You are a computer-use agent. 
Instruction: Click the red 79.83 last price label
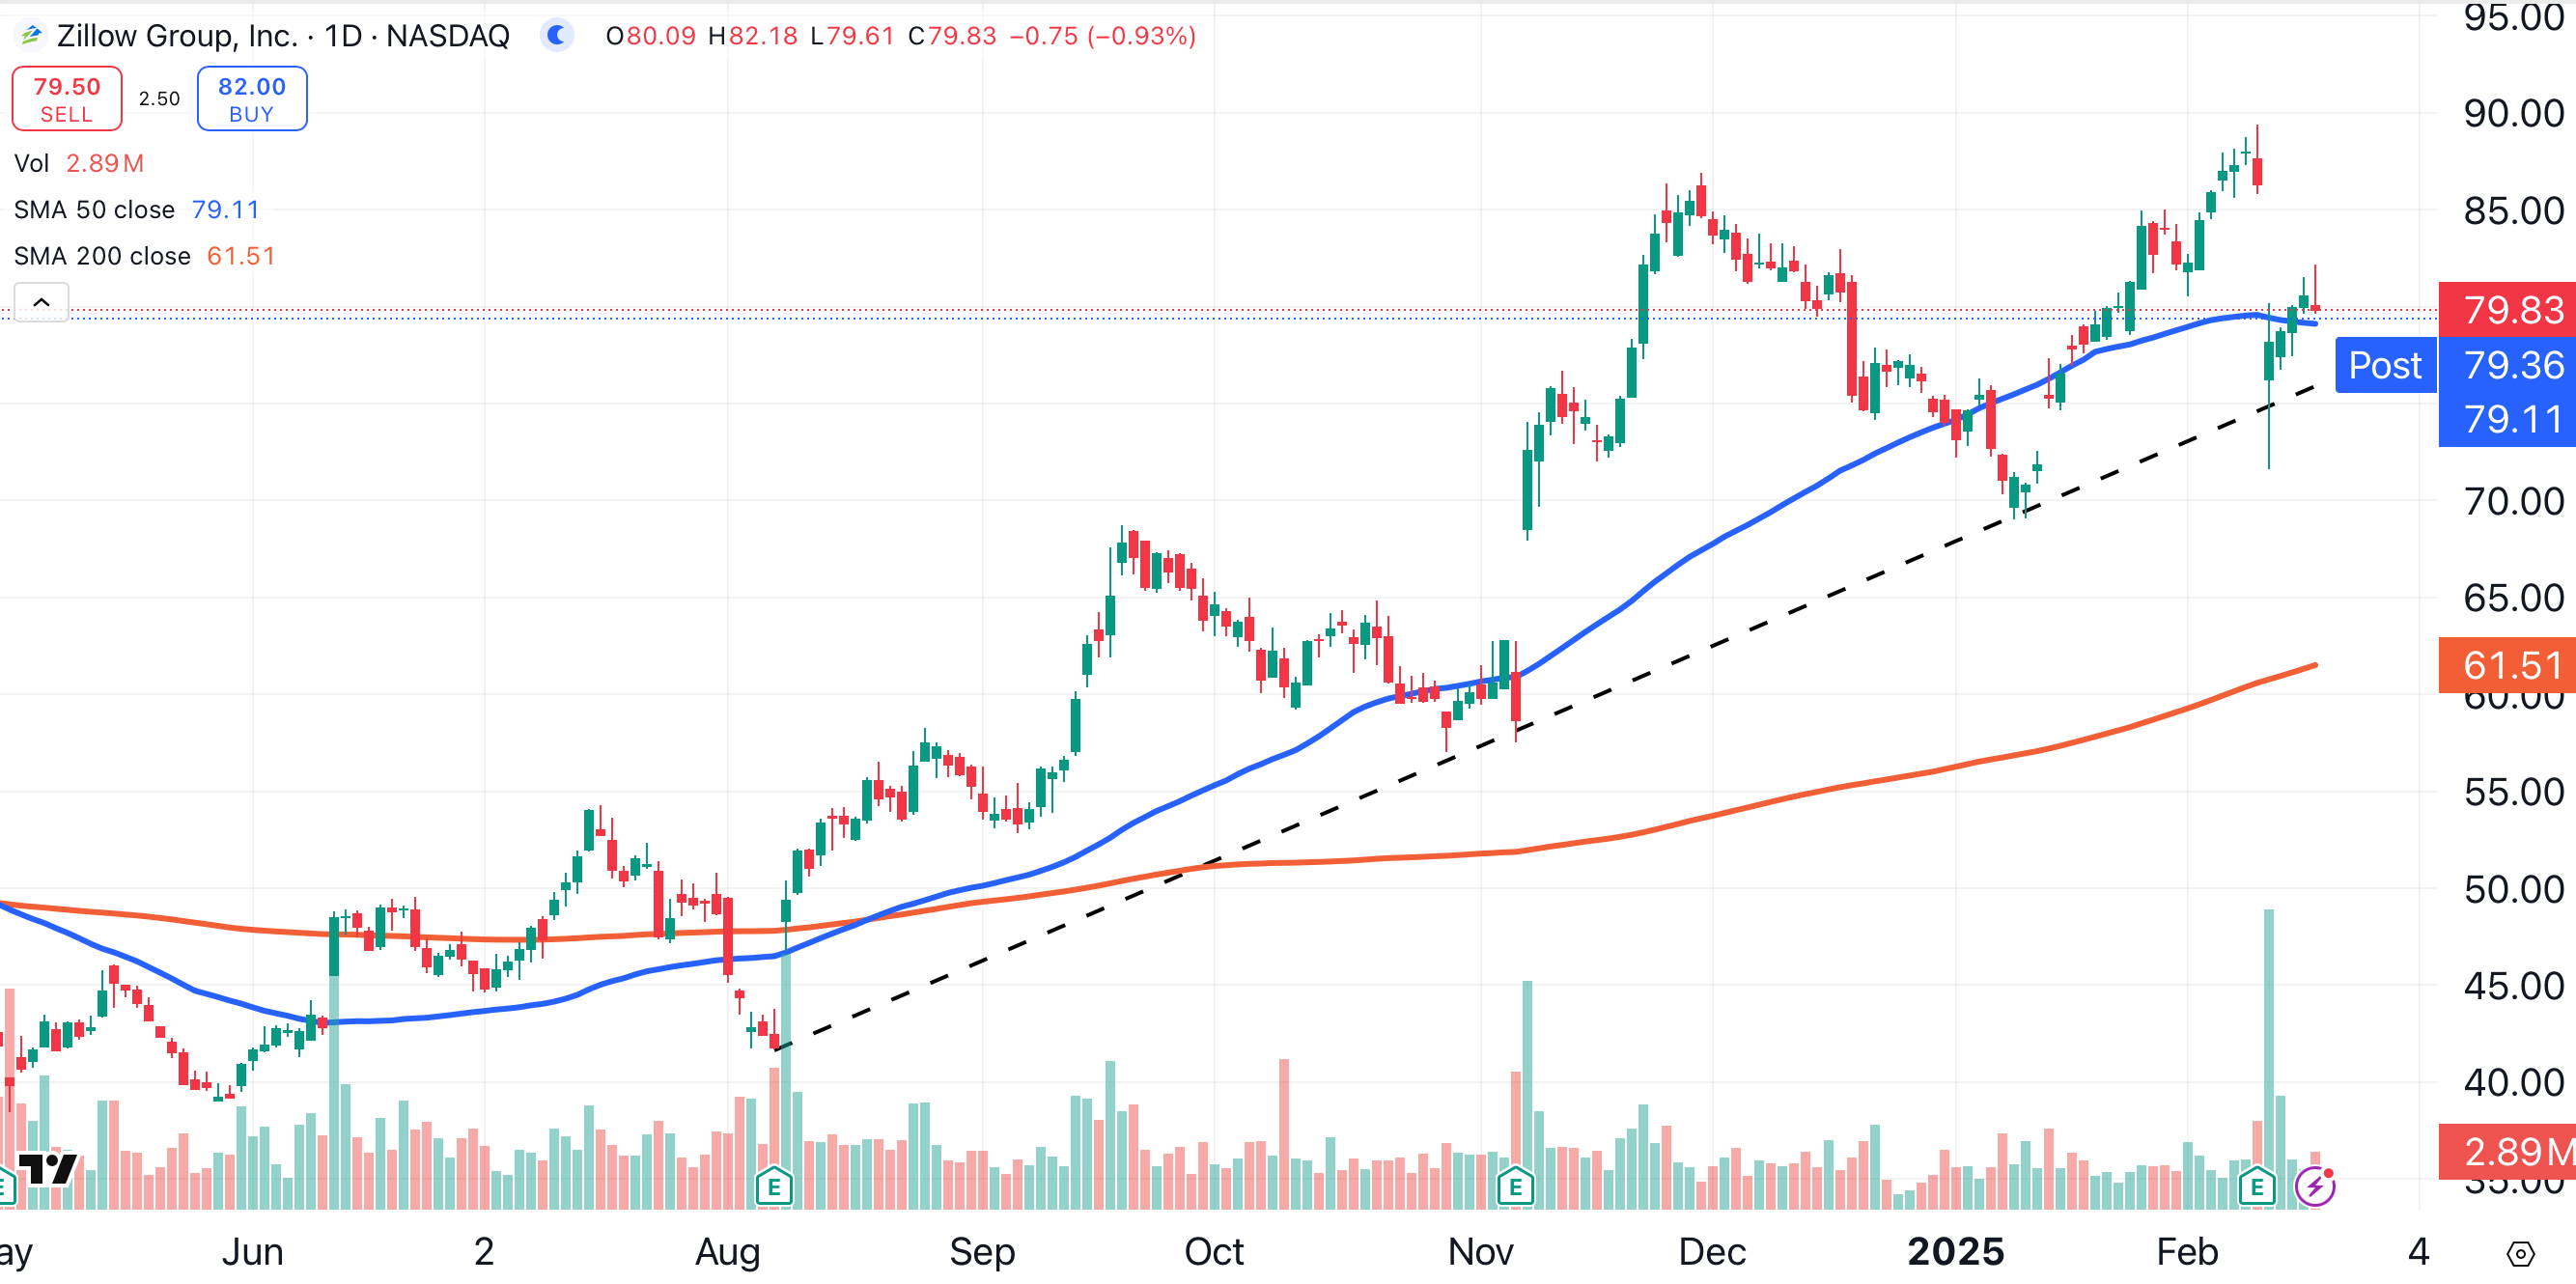[2511, 310]
